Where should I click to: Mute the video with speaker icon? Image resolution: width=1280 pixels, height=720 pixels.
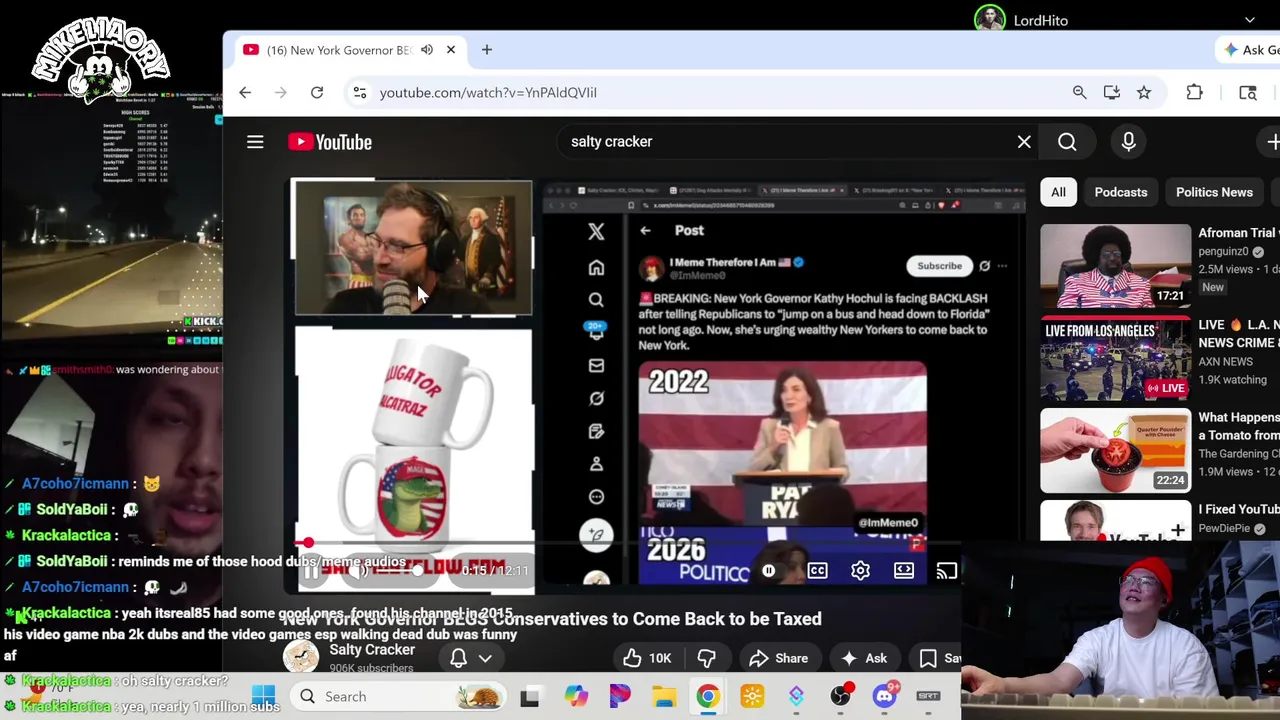point(356,571)
